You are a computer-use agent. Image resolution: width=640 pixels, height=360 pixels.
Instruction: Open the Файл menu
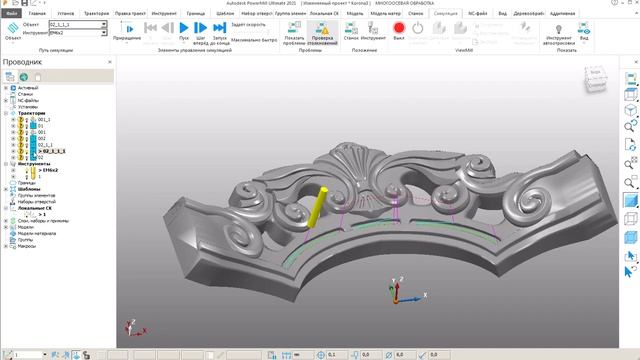(x=11, y=13)
